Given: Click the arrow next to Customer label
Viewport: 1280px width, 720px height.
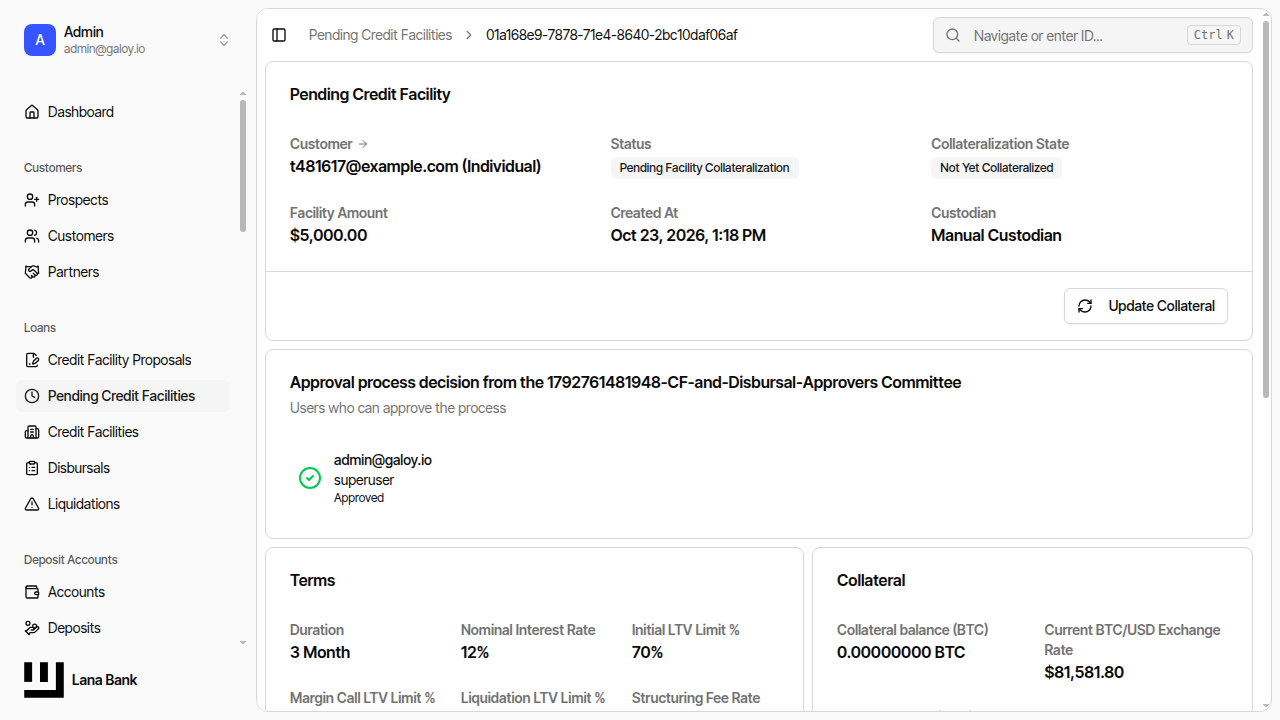Looking at the screenshot, I should 363,144.
